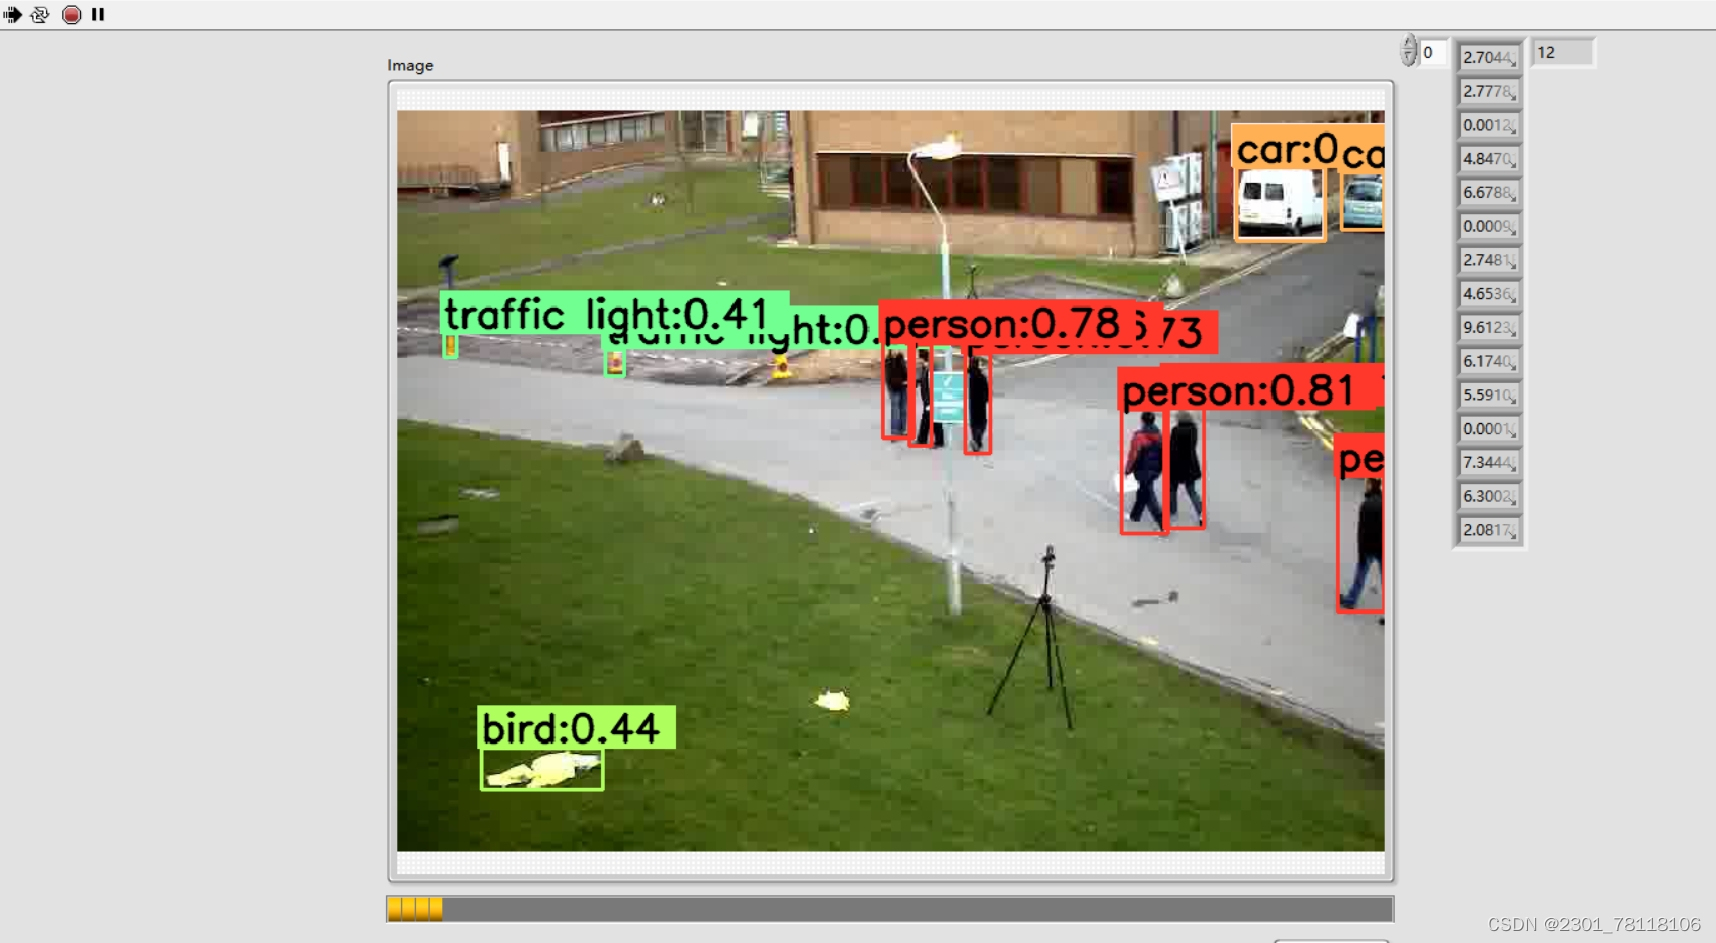Select the Run Continuously icon
Screen dimensions: 1716x943
(41, 14)
